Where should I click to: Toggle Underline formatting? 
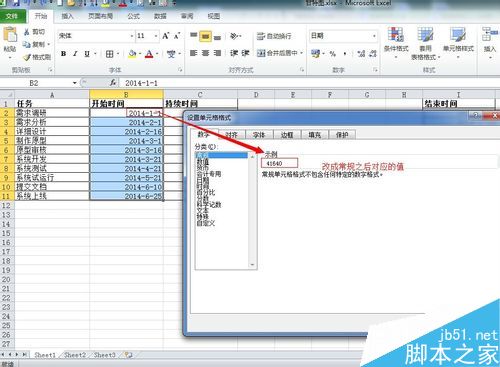87,54
